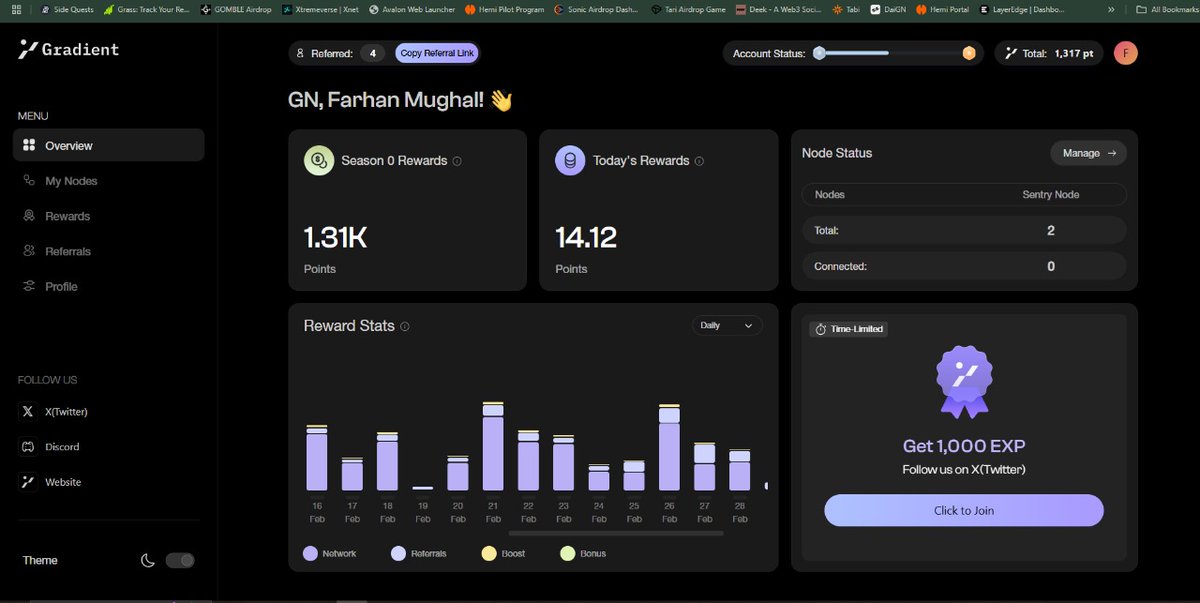Click the Reward Stats info icon
The width and height of the screenshot is (1200, 603).
pos(405,326)
